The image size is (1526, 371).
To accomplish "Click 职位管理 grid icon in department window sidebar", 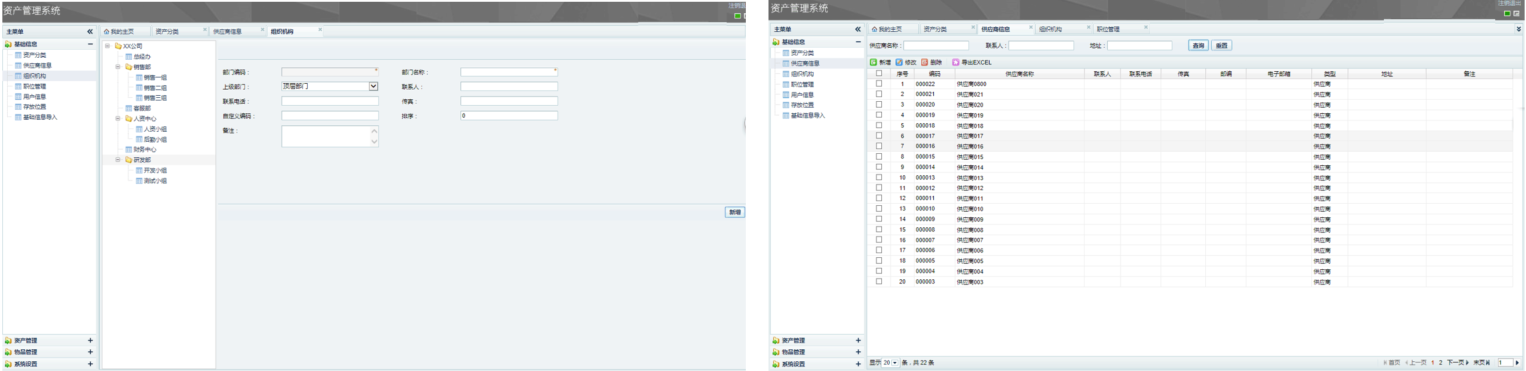I will pos(17,86).
